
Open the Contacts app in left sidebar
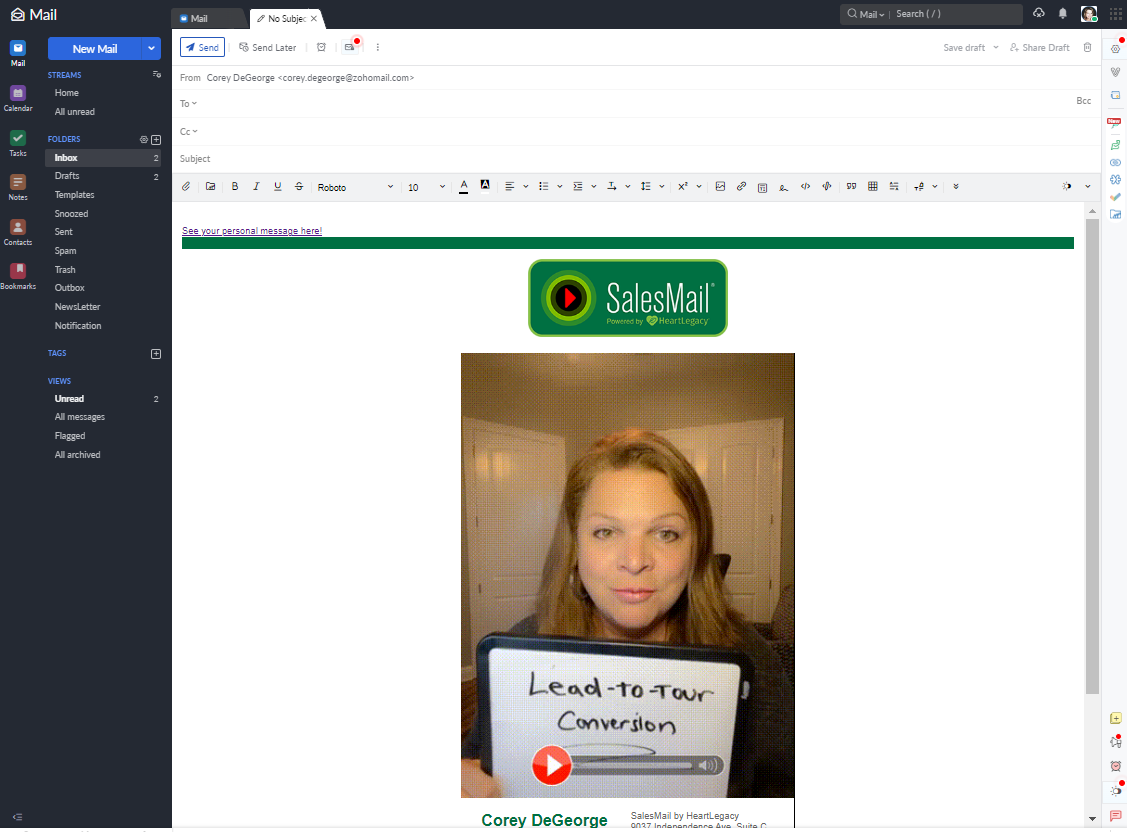(x=18, y=232)
